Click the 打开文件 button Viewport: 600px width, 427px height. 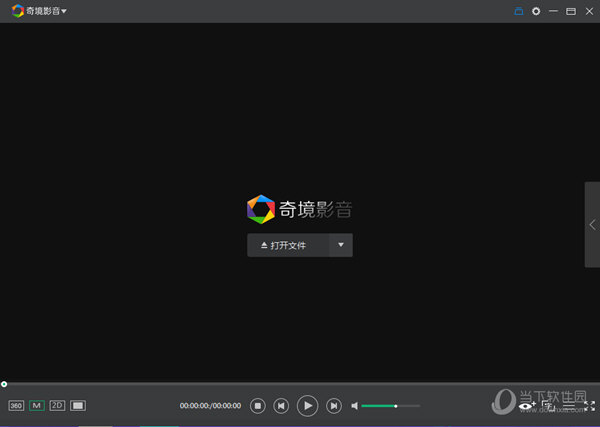click(x=288, y=245)
